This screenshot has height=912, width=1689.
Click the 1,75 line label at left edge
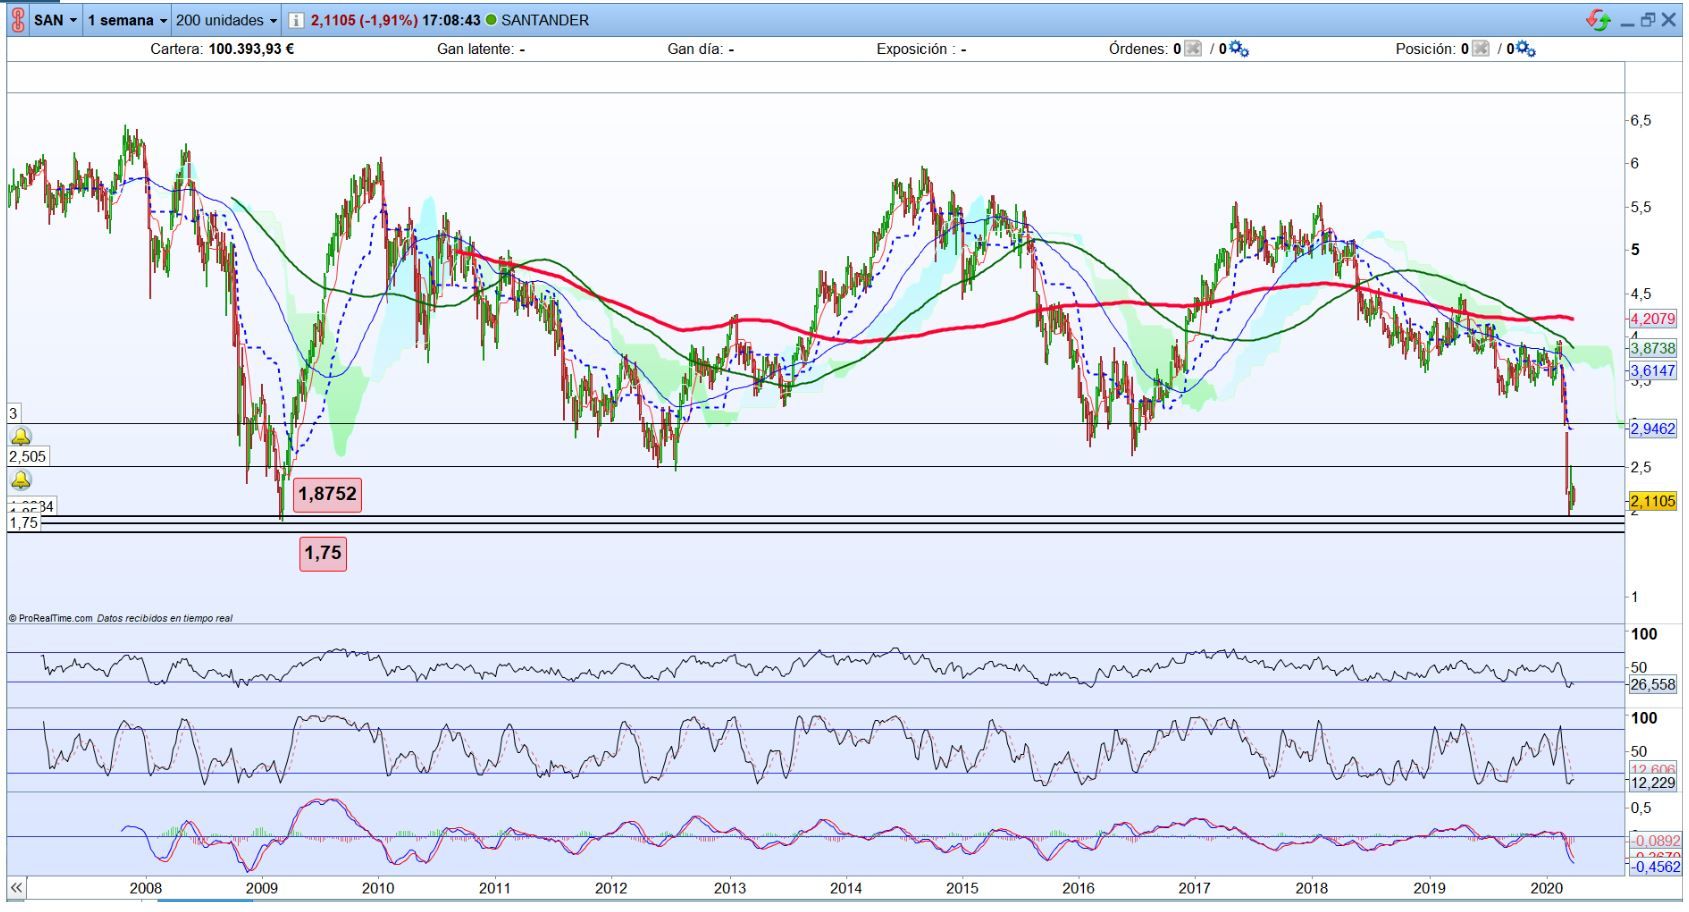23,523
